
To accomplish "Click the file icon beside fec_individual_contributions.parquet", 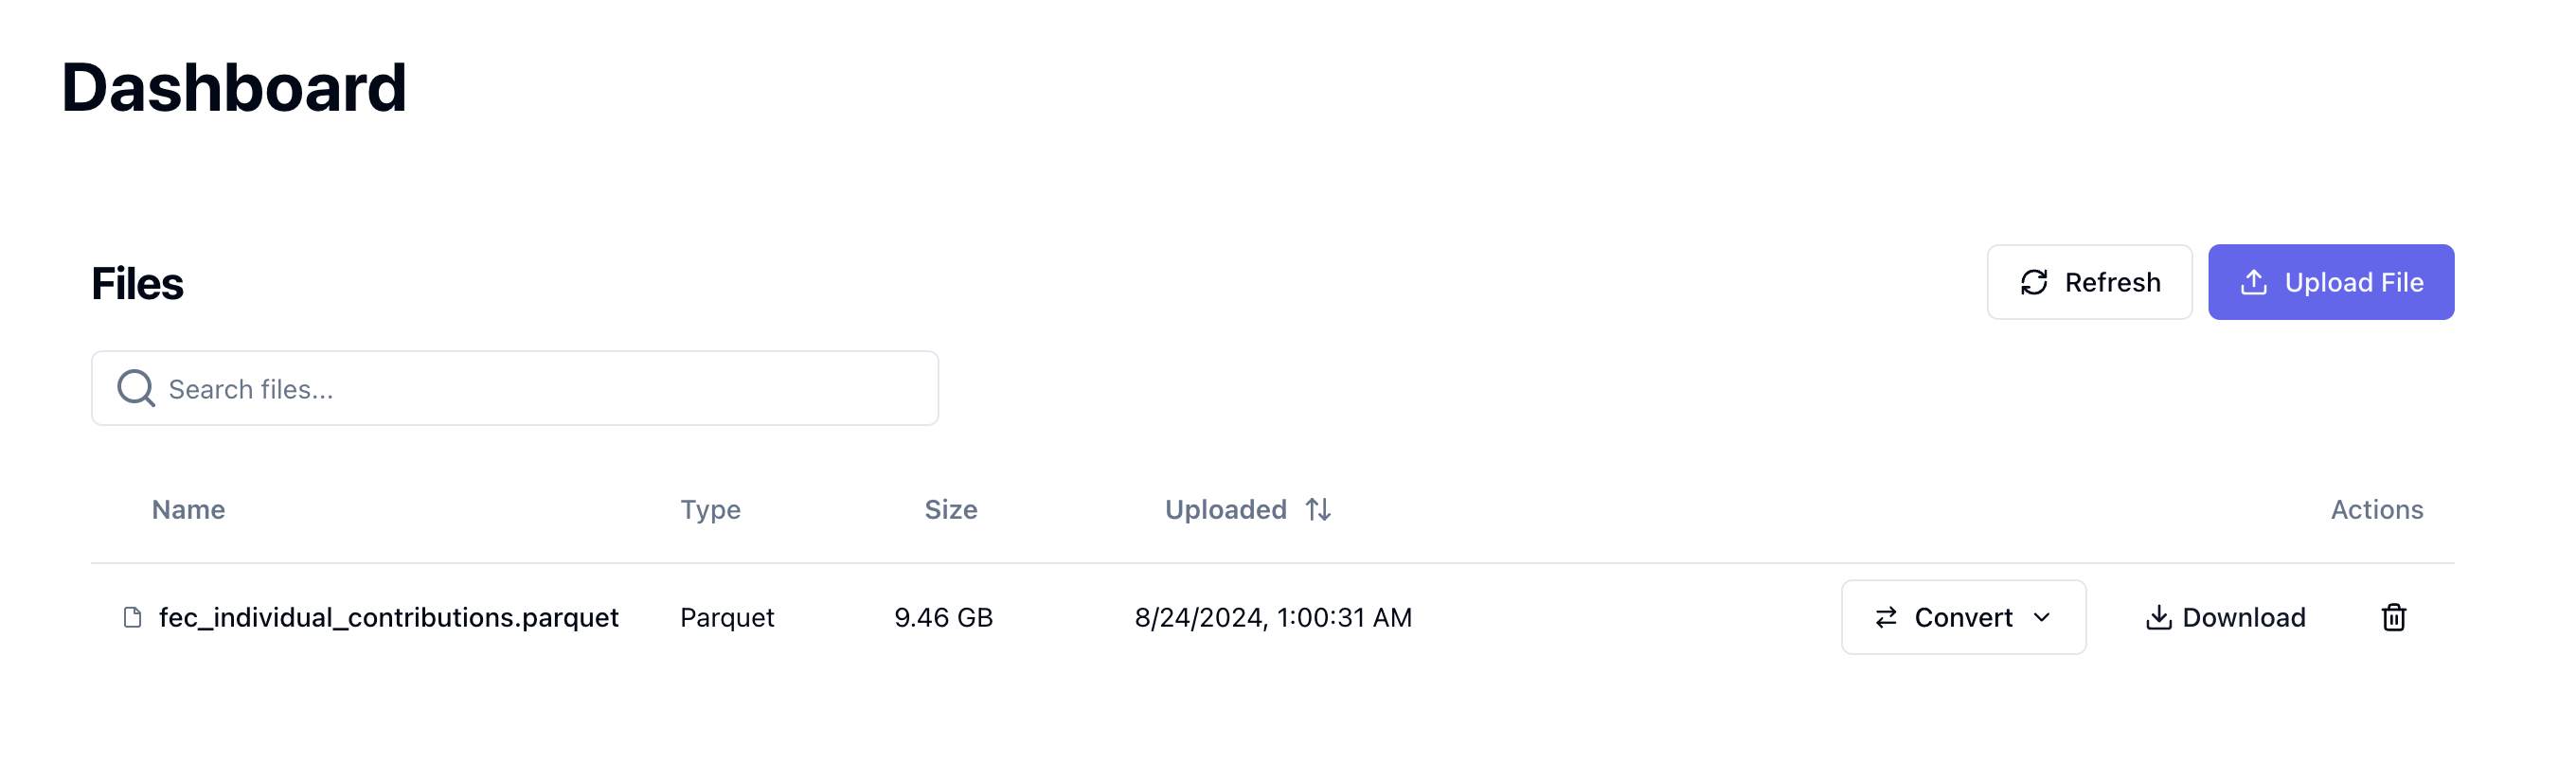I will 132,617.
